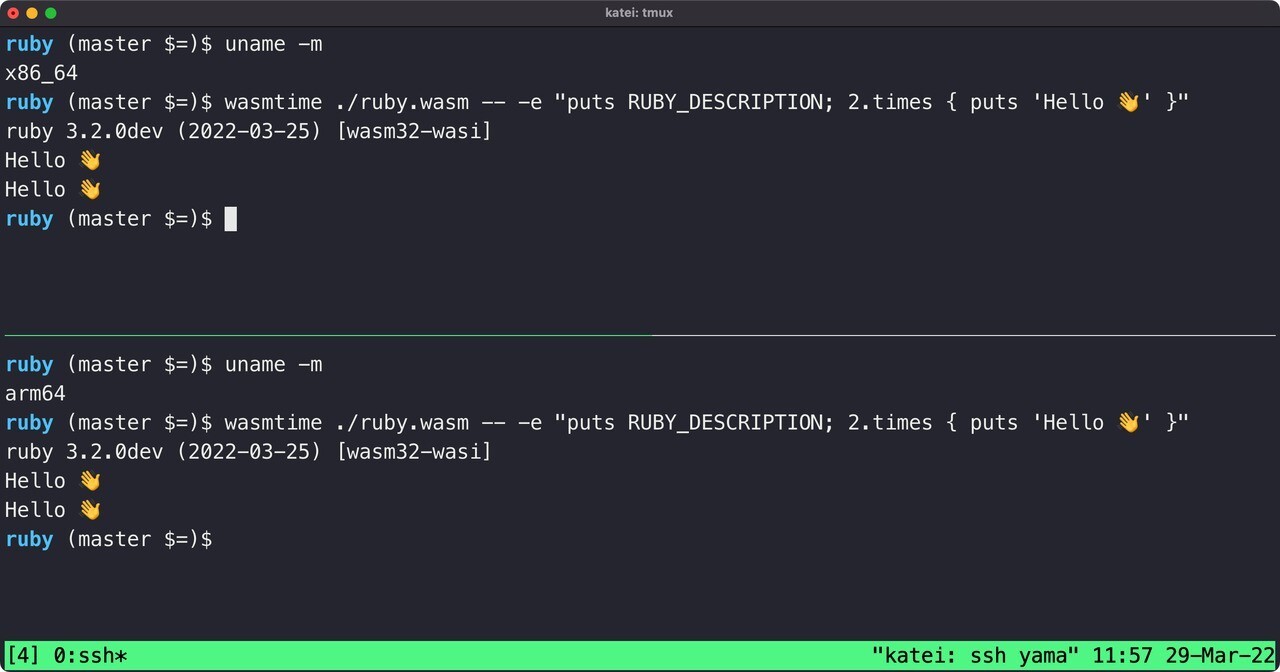Click the 'uname -m' command text in top pane
Screen dimensions: 1280x672
273,43
